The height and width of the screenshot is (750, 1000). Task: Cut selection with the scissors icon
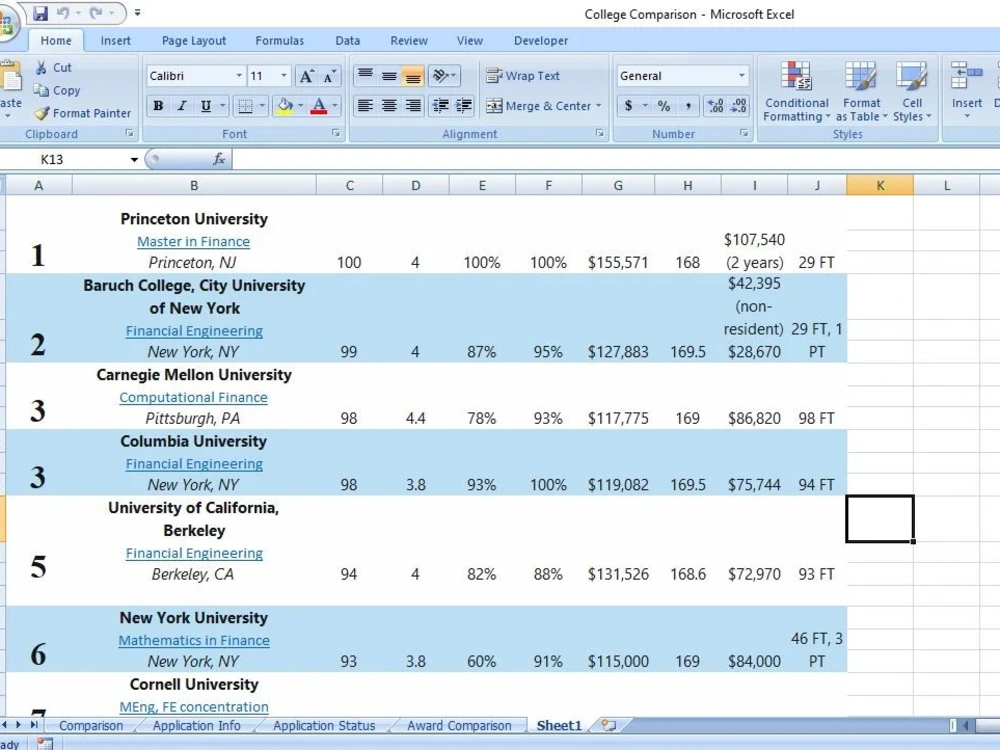[x=41, y=68]
